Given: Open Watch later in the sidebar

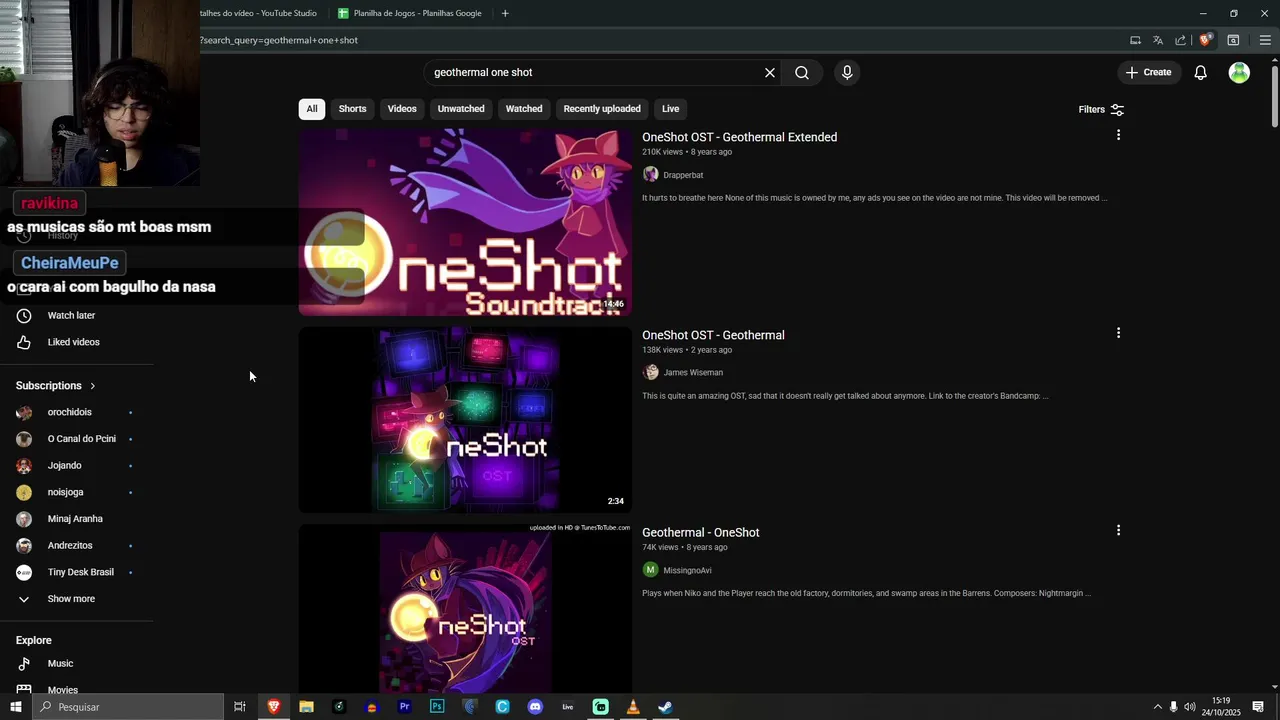Looking at the screenshot, I should [71, 315].
